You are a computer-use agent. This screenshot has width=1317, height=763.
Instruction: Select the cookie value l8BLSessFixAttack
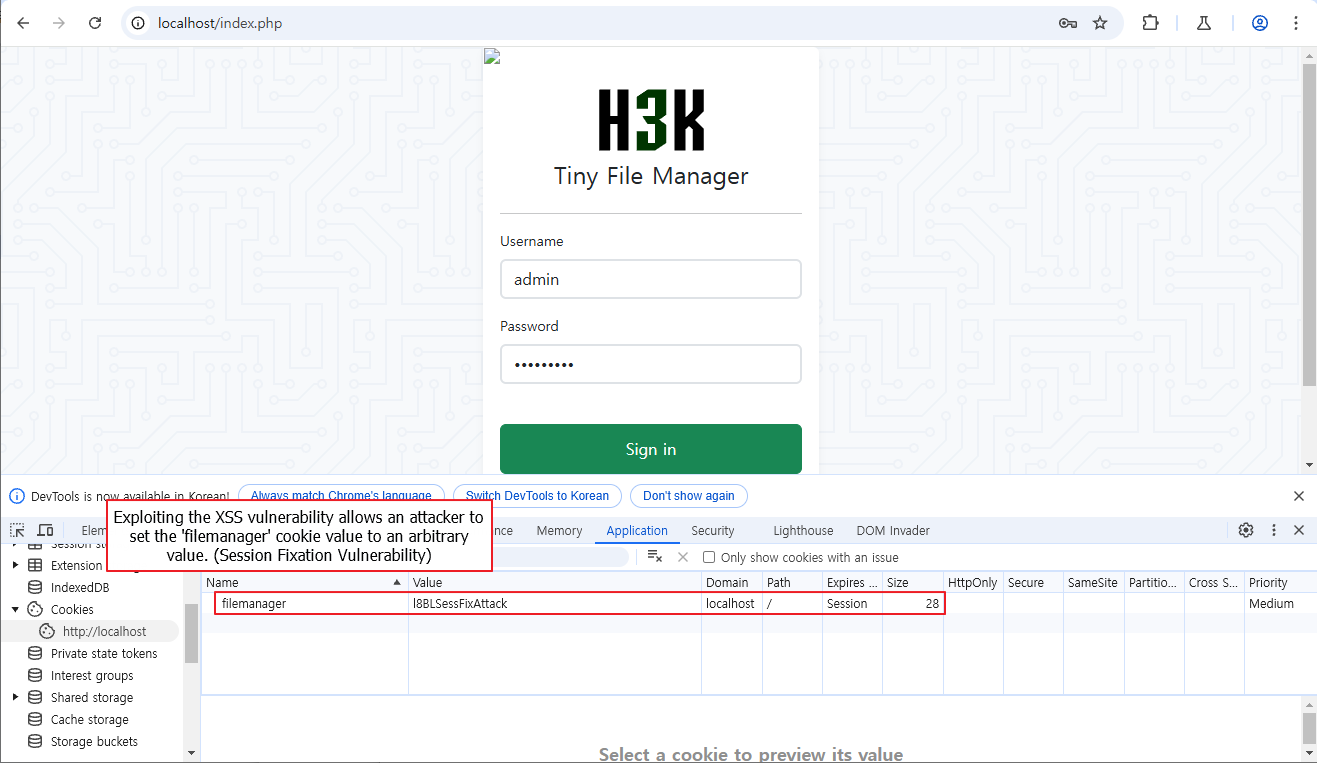tap(555, 604)
